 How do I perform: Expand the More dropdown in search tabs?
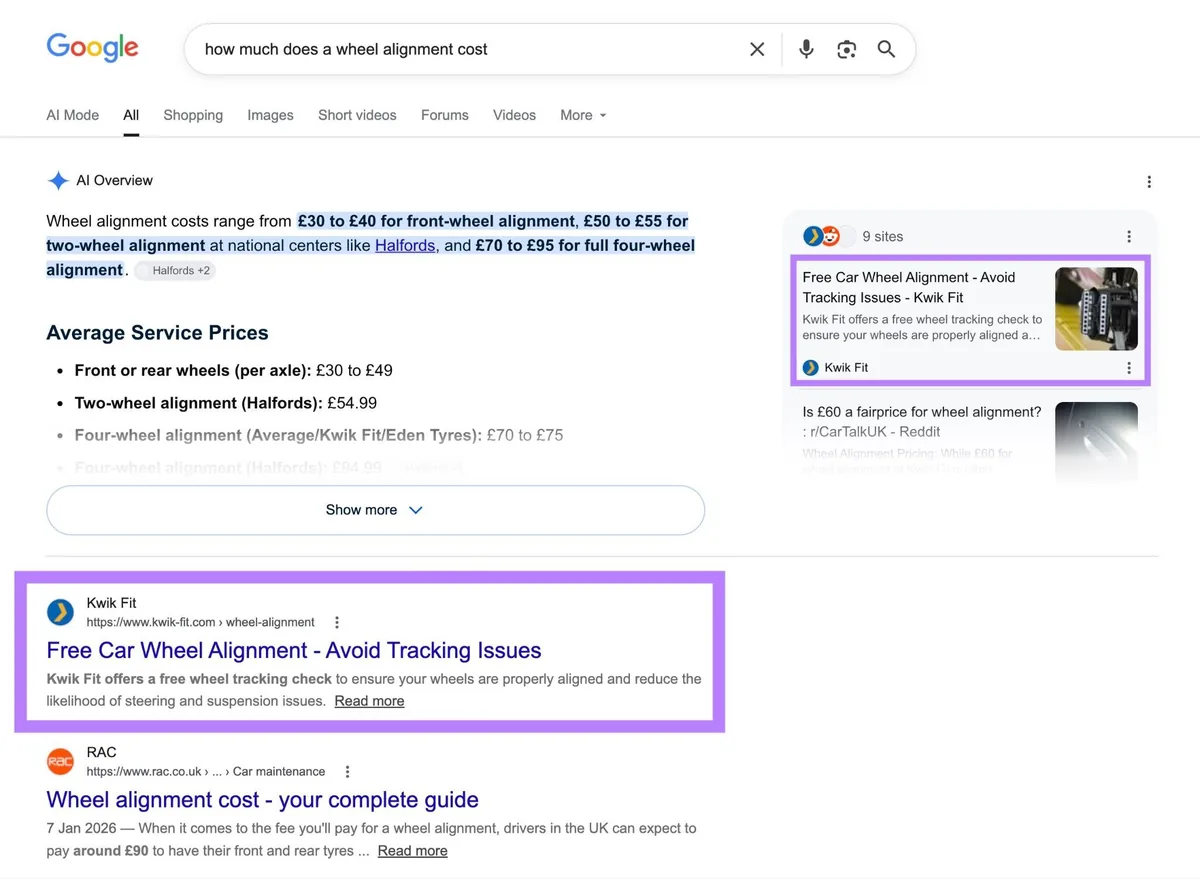(583, 115)
